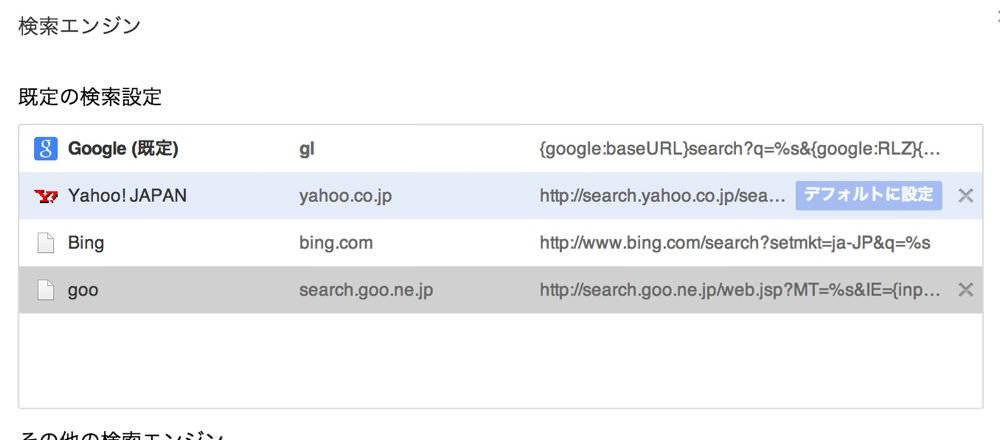Select the goo engine name
This screenshot has width=1000, height=440.
[83, 291]
